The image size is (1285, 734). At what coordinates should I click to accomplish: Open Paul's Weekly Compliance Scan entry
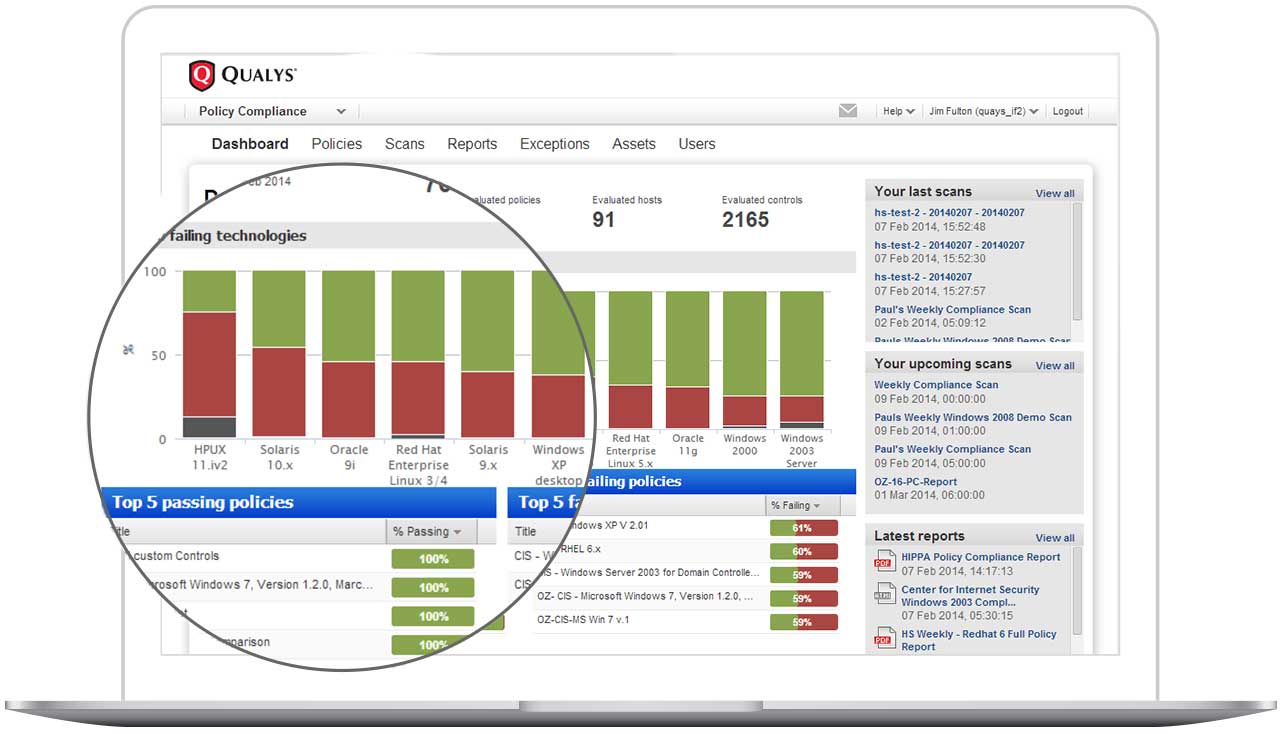click(951, 309)
